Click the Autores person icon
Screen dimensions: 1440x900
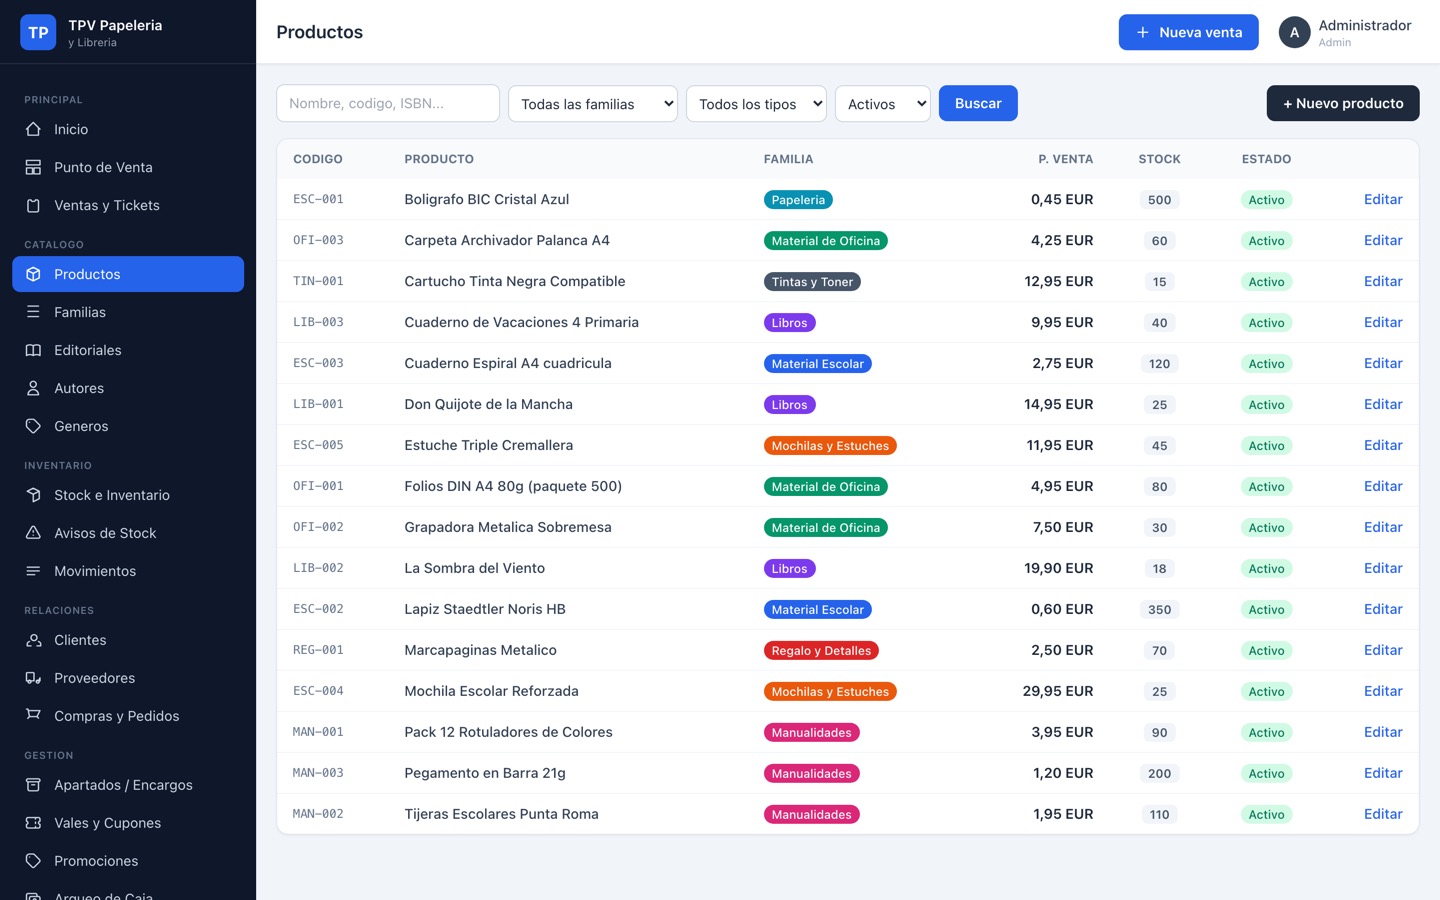(33, 388)
